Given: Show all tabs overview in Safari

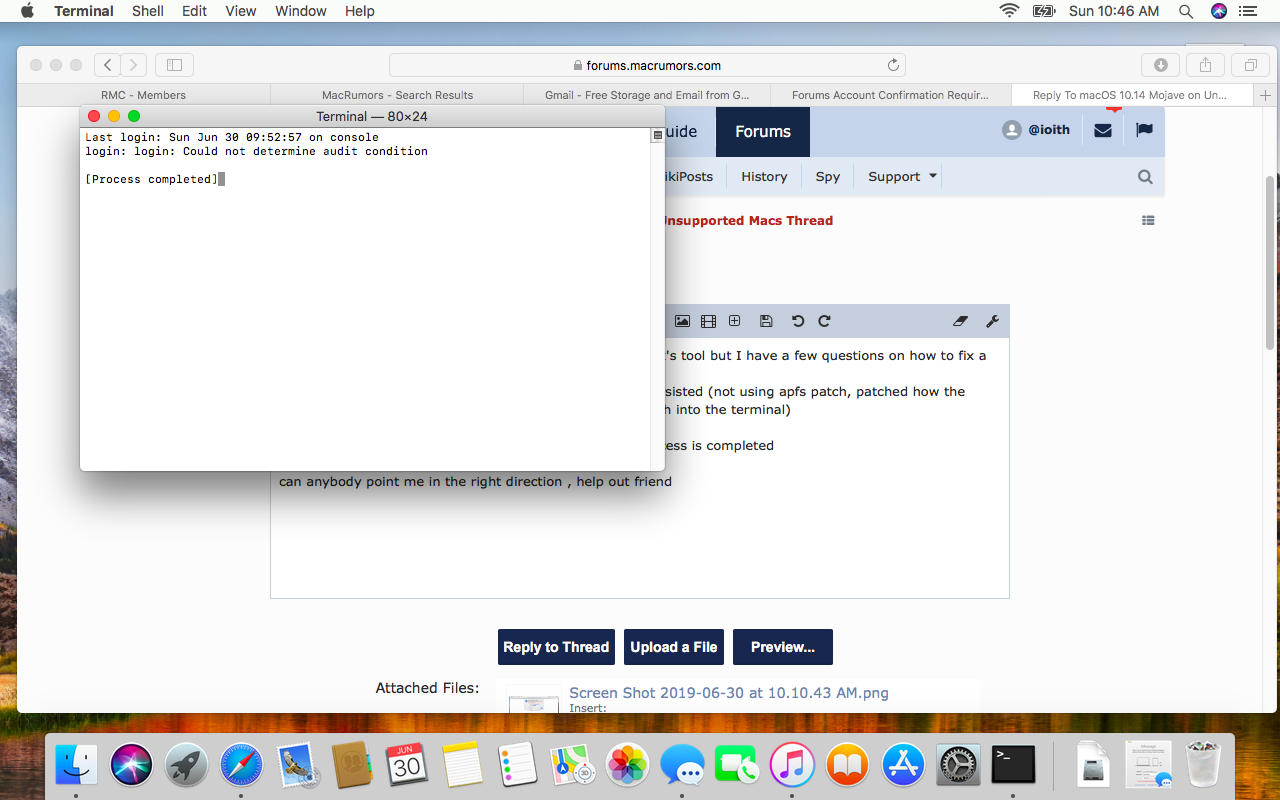Looking at the screenshot, I should pyautogui.click(x=1250, y=65).
